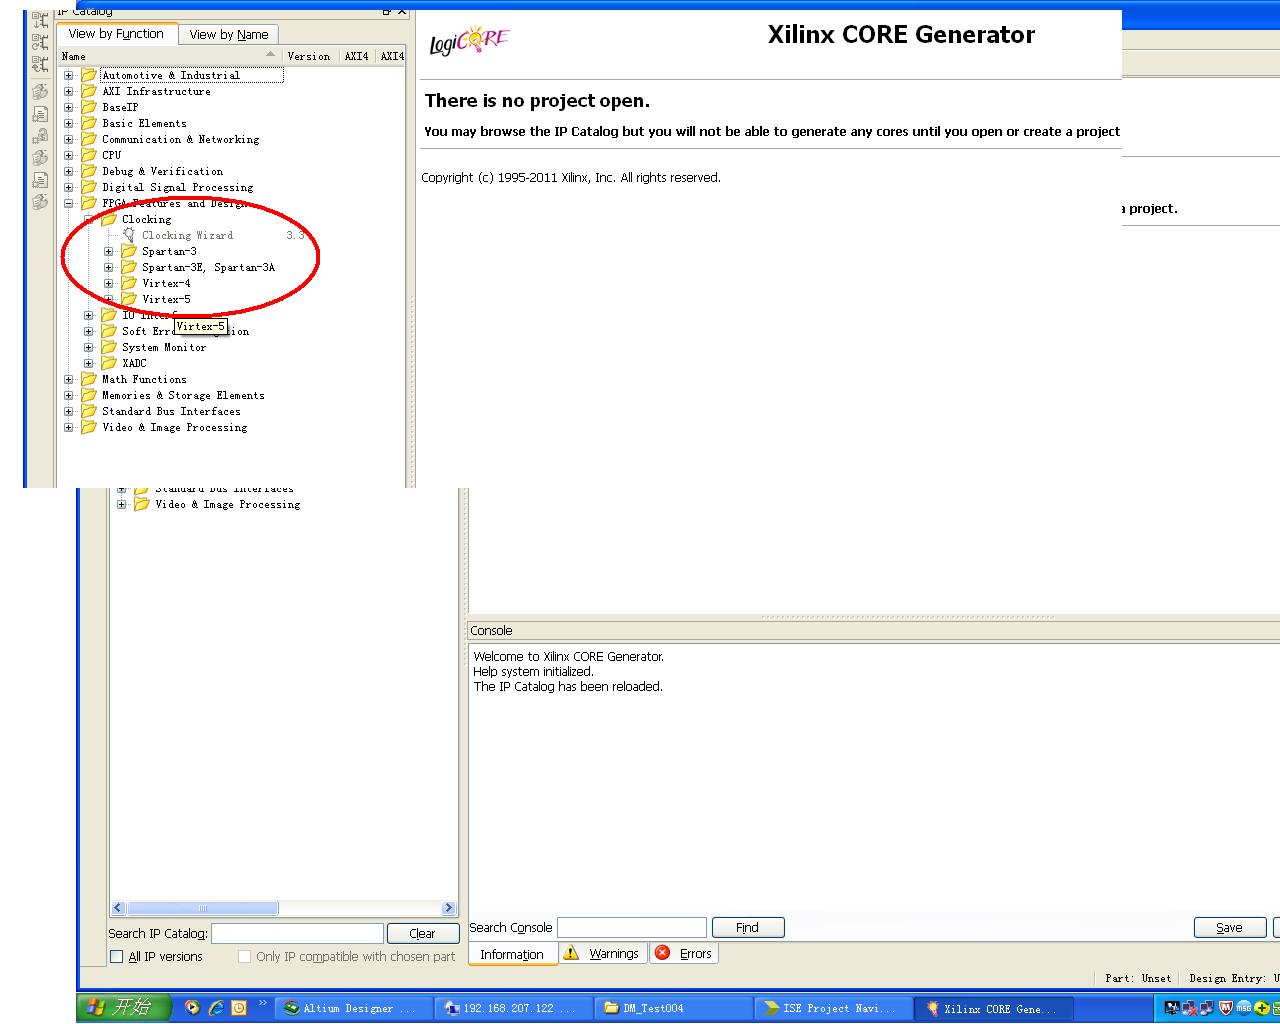Open Internet Explorer quick launch icon

click(216, 1008)
